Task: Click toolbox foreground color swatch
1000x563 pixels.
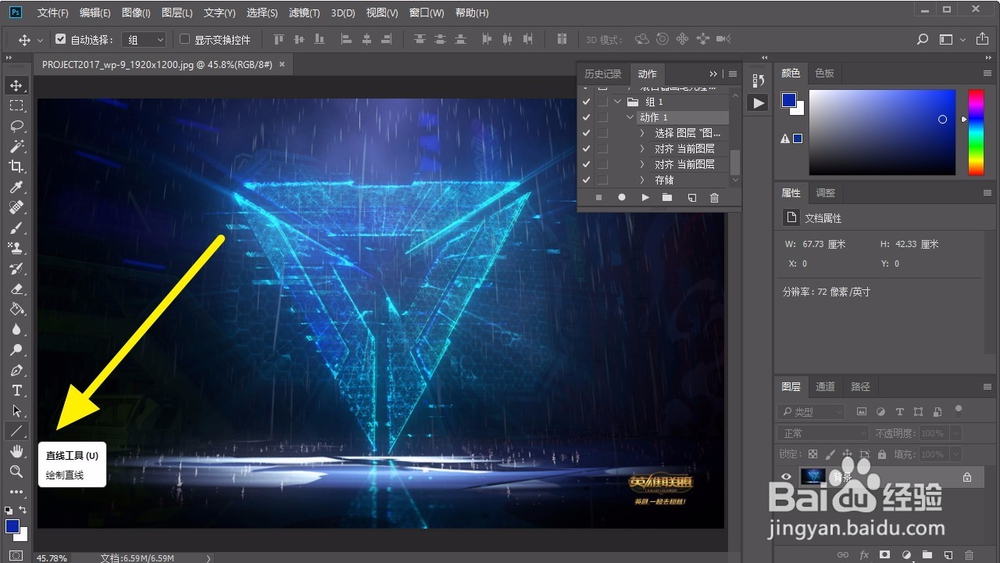Action: pyautogui.click(x=12, y=526)
